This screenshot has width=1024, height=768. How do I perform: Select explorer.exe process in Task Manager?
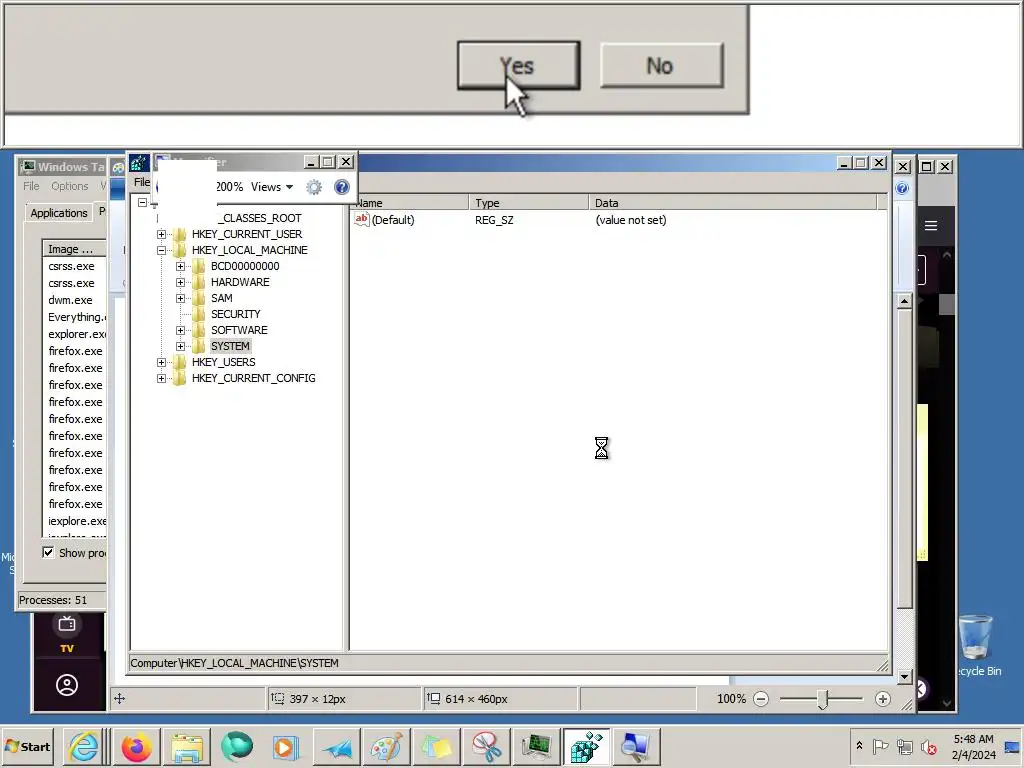tap(76, 334)
